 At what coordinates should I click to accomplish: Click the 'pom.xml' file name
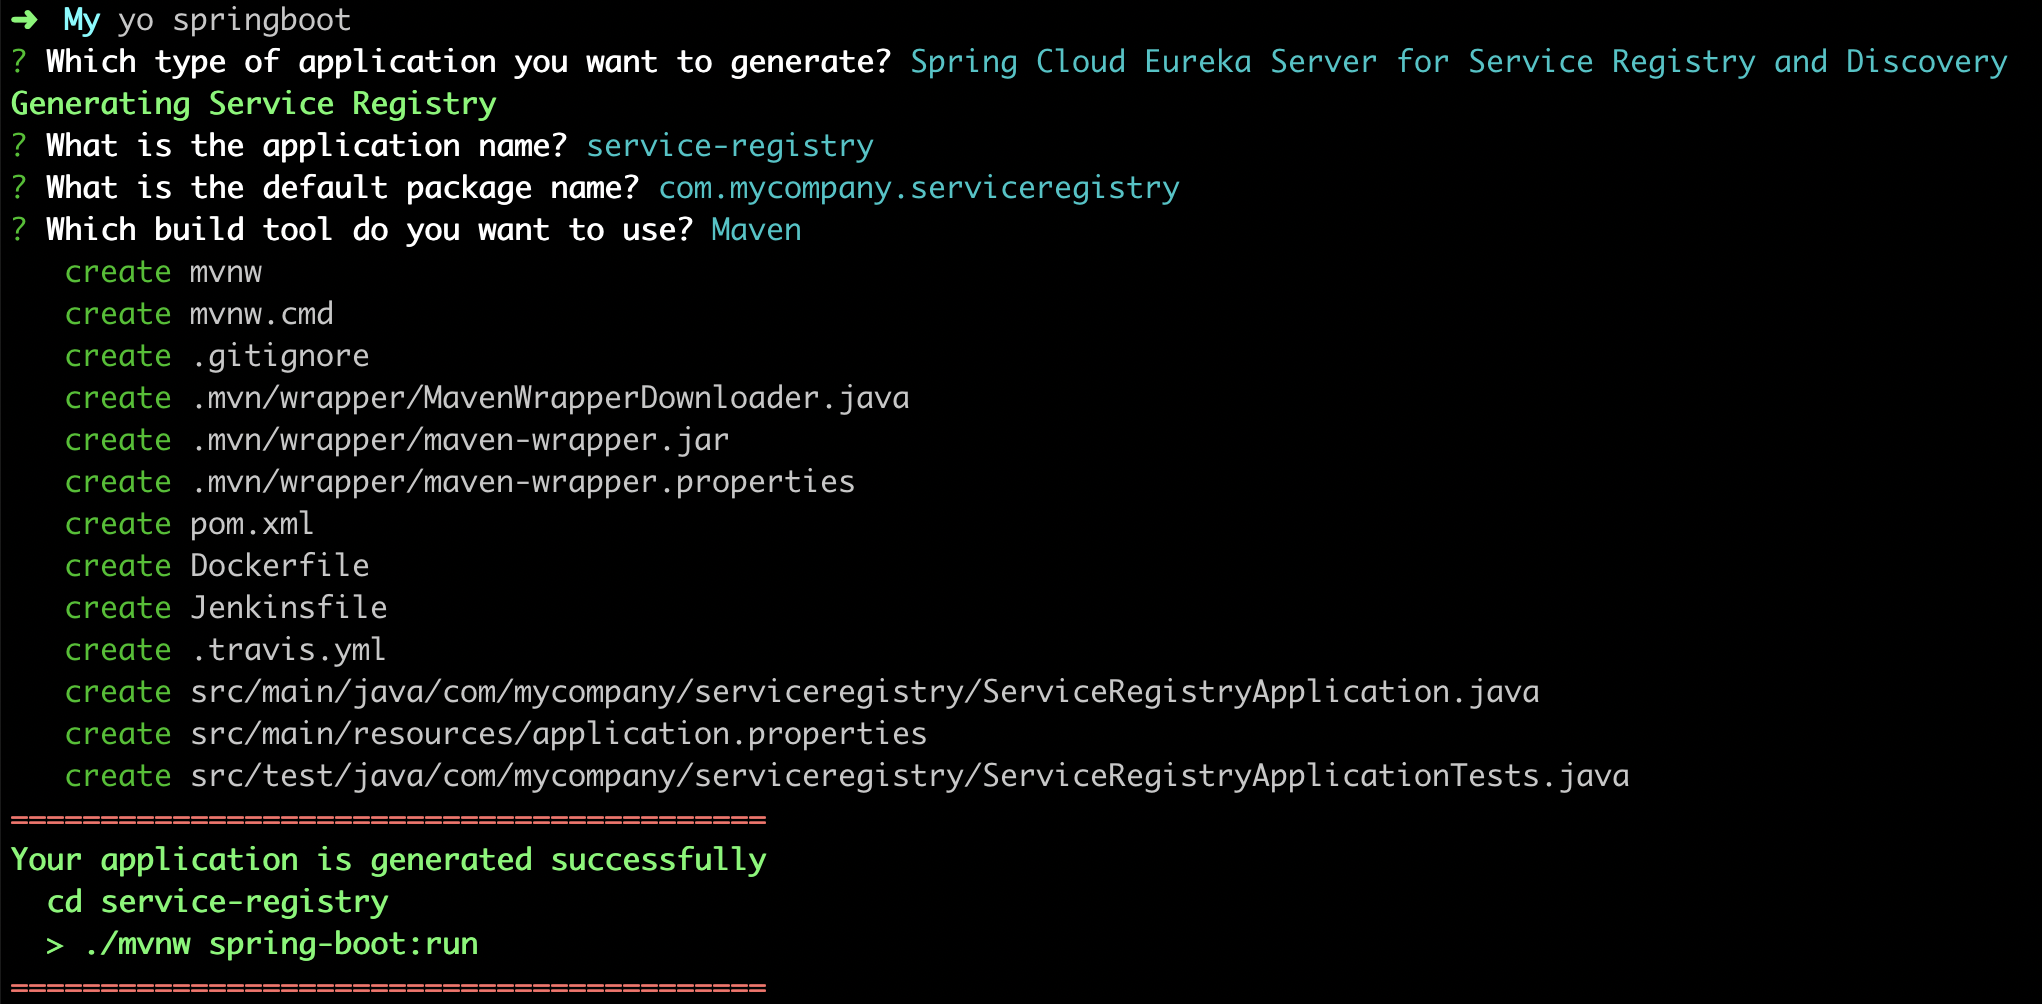252,523
